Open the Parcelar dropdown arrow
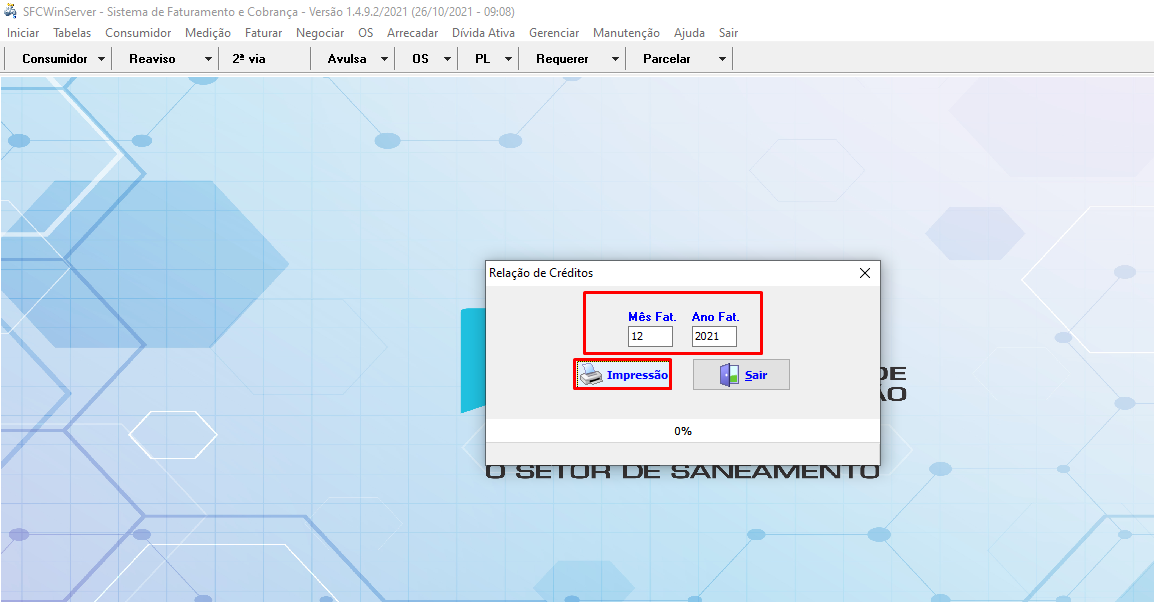 [x=722, y=59]
